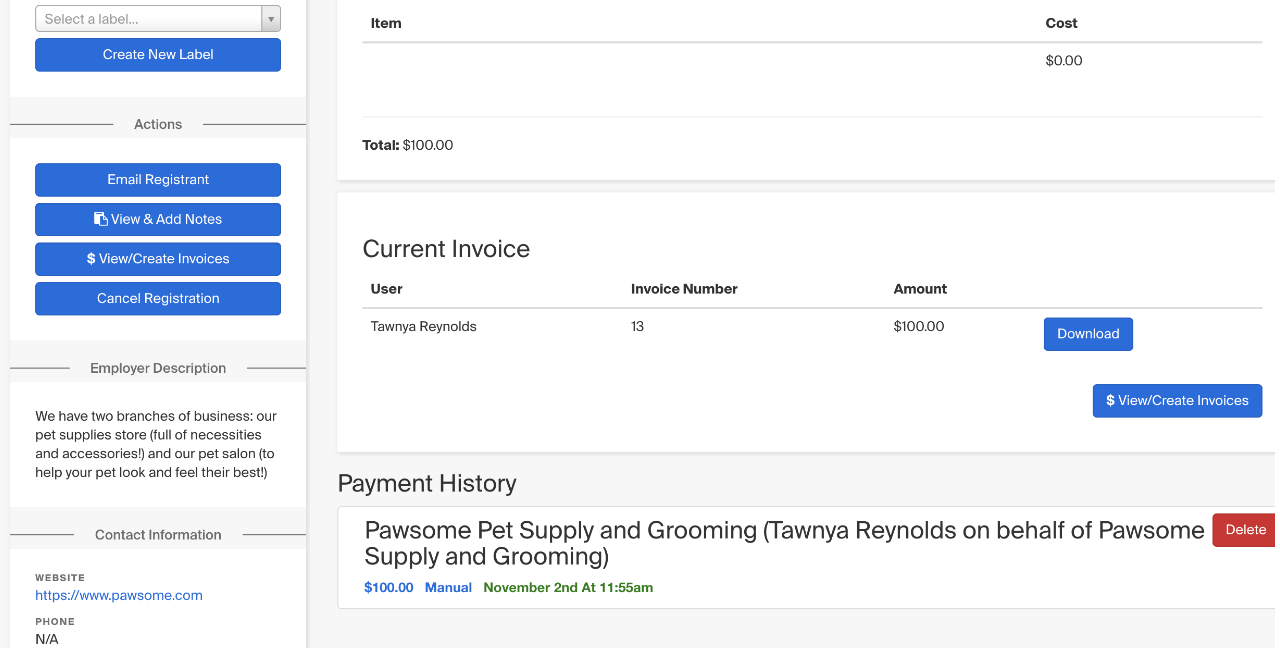Click the label dropdown arrow
The image size is (1280, 648).
(270, 19)
